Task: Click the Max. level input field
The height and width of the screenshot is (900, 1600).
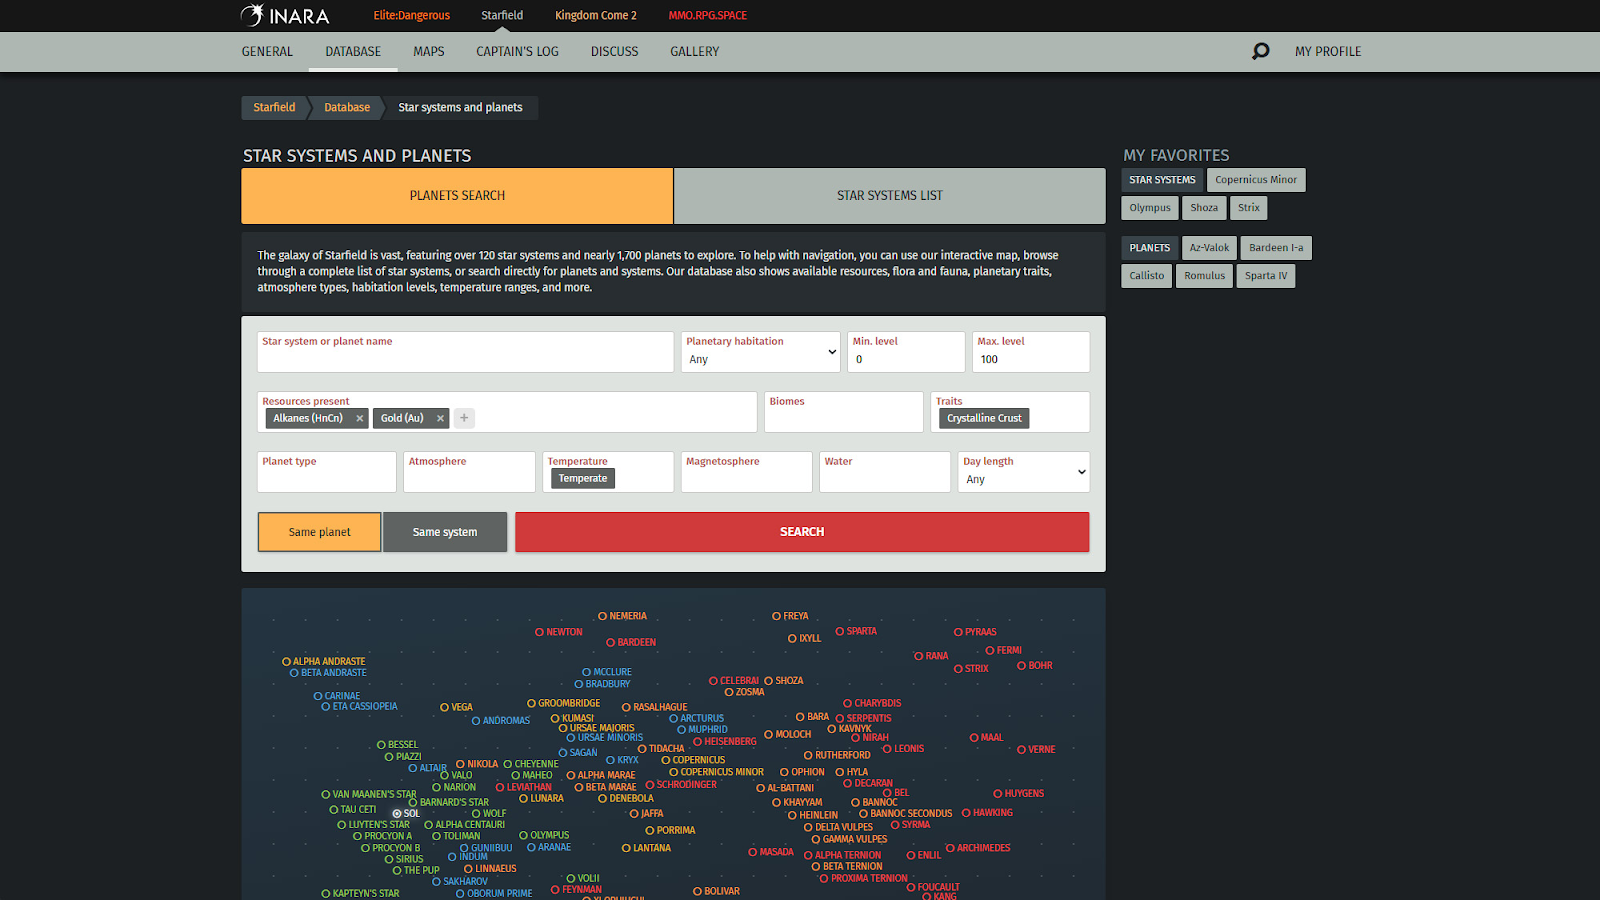Action: tap(1031, 352)
